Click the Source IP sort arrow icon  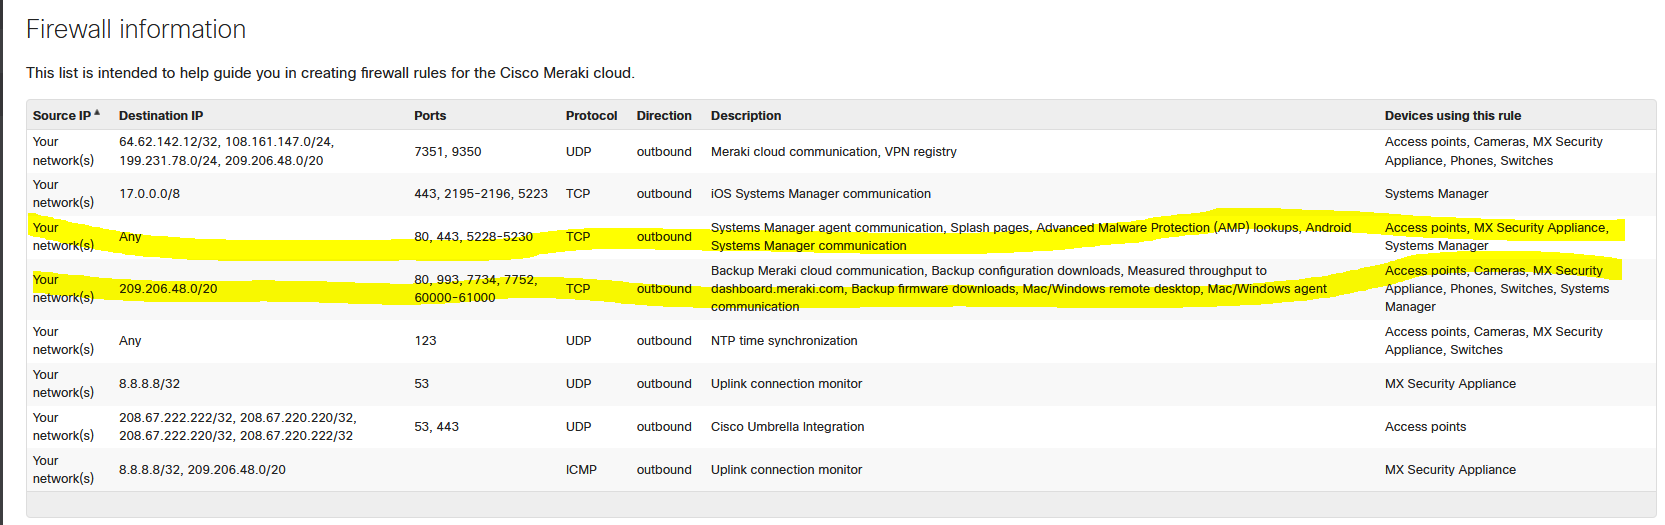pyautogui.click(x=97, y=113)
